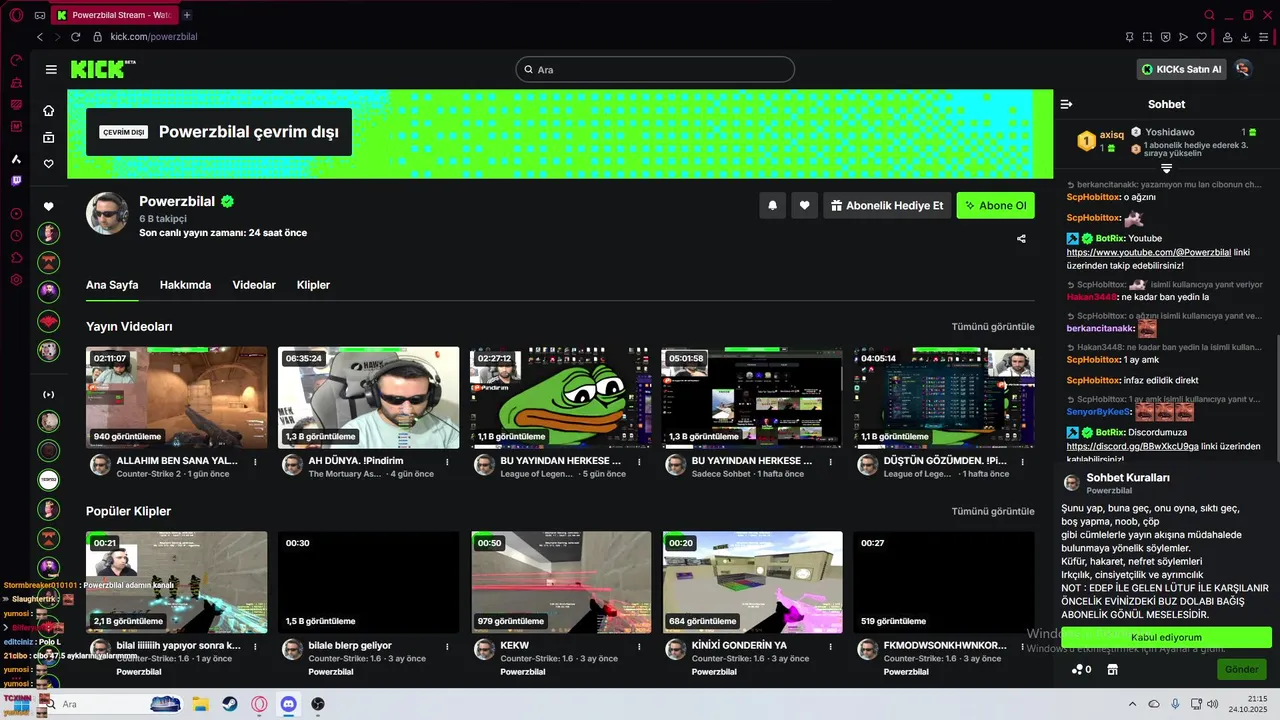Click Sohbet Kuralları heading
The image size is (1280, 720).
tap(1128, 478)
